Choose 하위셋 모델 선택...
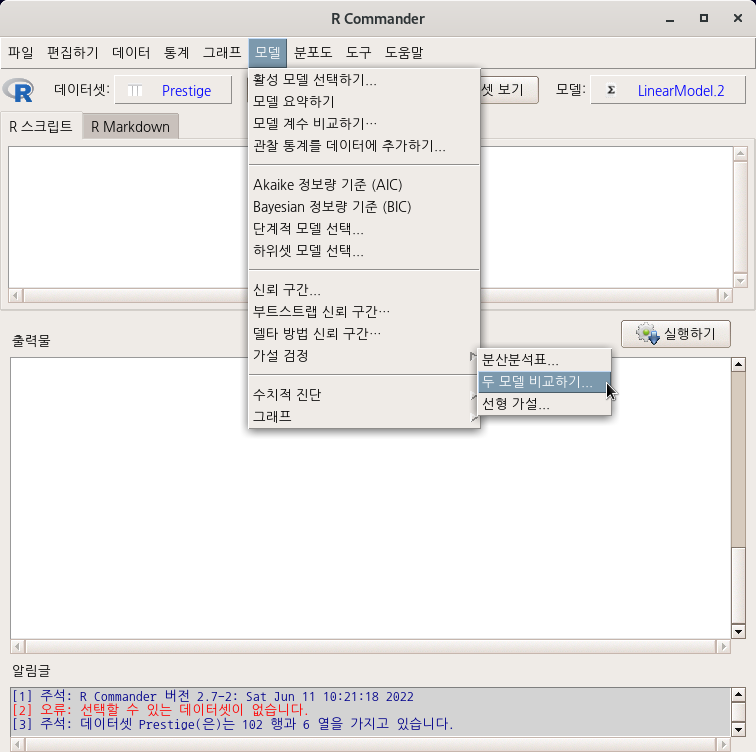 364,251
